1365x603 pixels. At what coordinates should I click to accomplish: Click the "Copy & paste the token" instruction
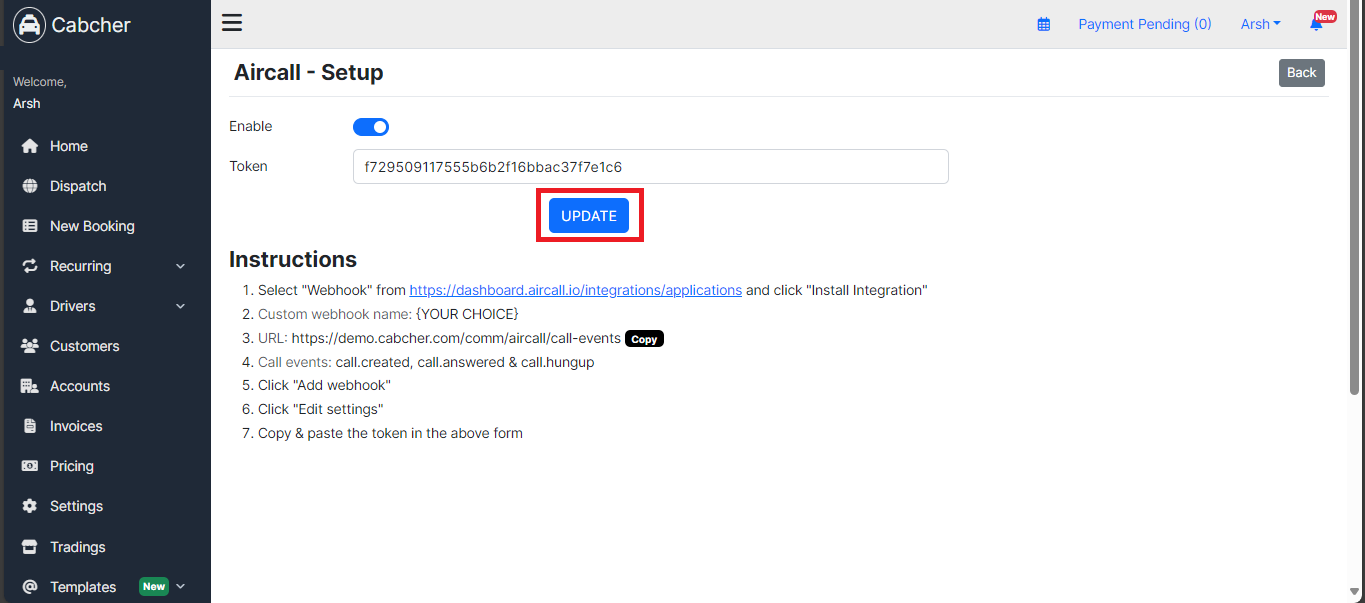point(390,433)
